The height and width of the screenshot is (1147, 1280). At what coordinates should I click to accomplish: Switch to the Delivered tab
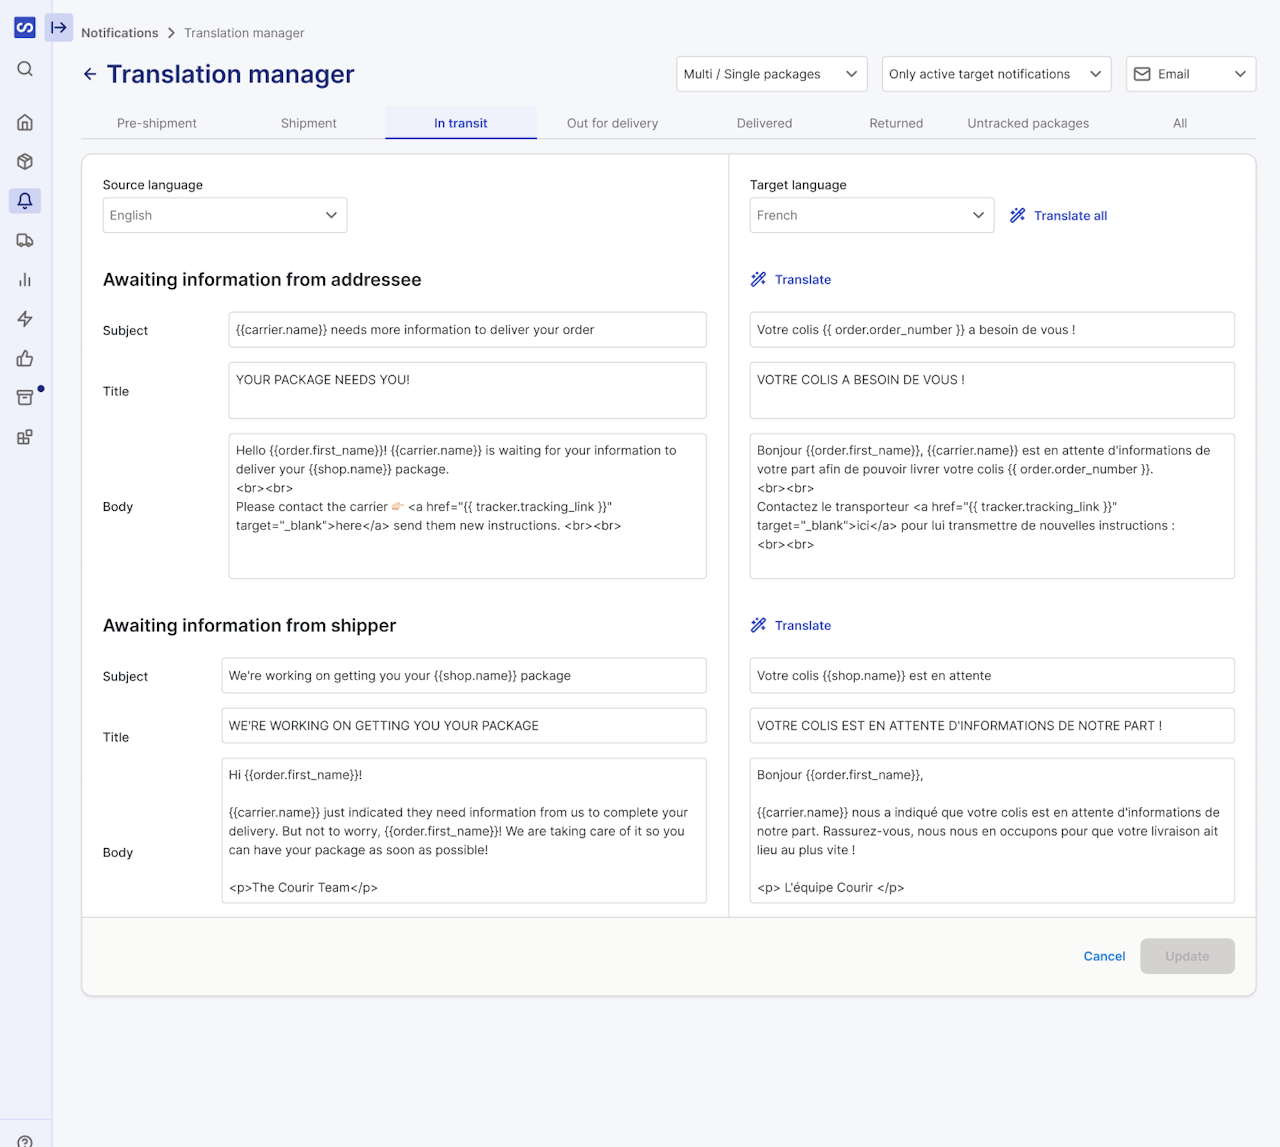coord(764,123)
